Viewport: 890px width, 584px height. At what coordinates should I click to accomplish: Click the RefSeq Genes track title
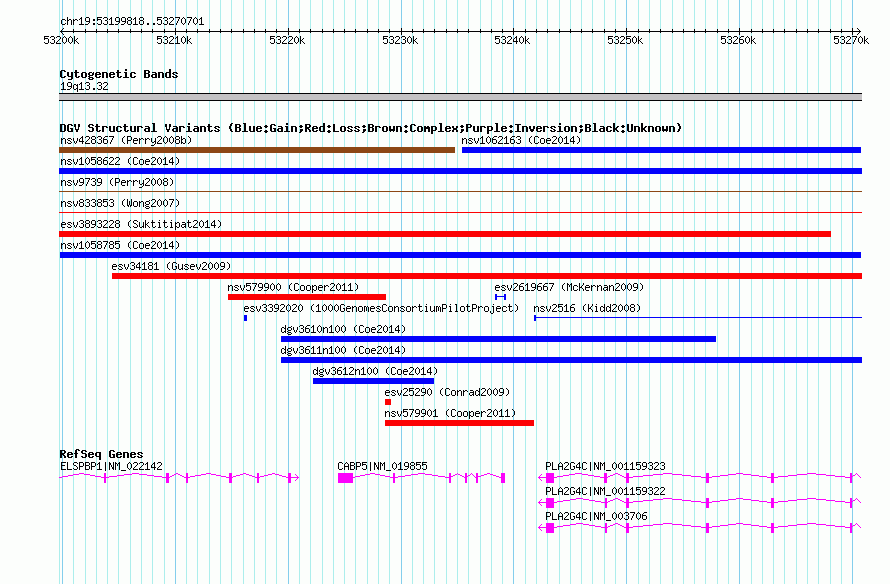(101, 454)
